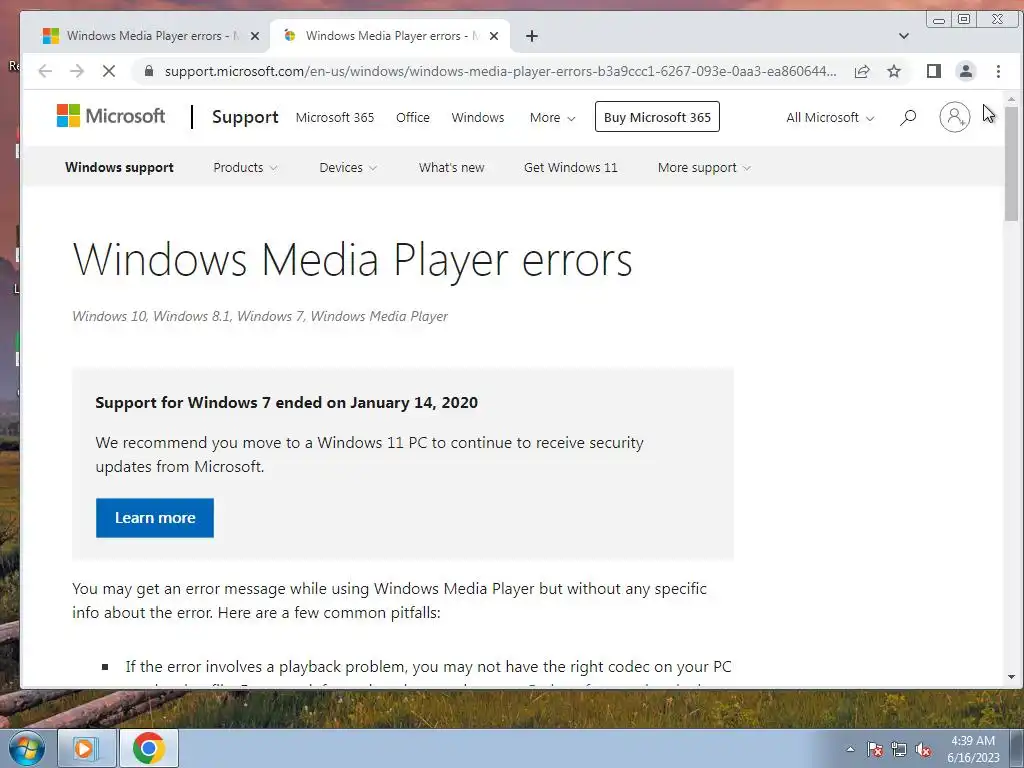Screen dimensions: 1024x768
Task: Open the network tray icon
Action: (x=899, y=750)
